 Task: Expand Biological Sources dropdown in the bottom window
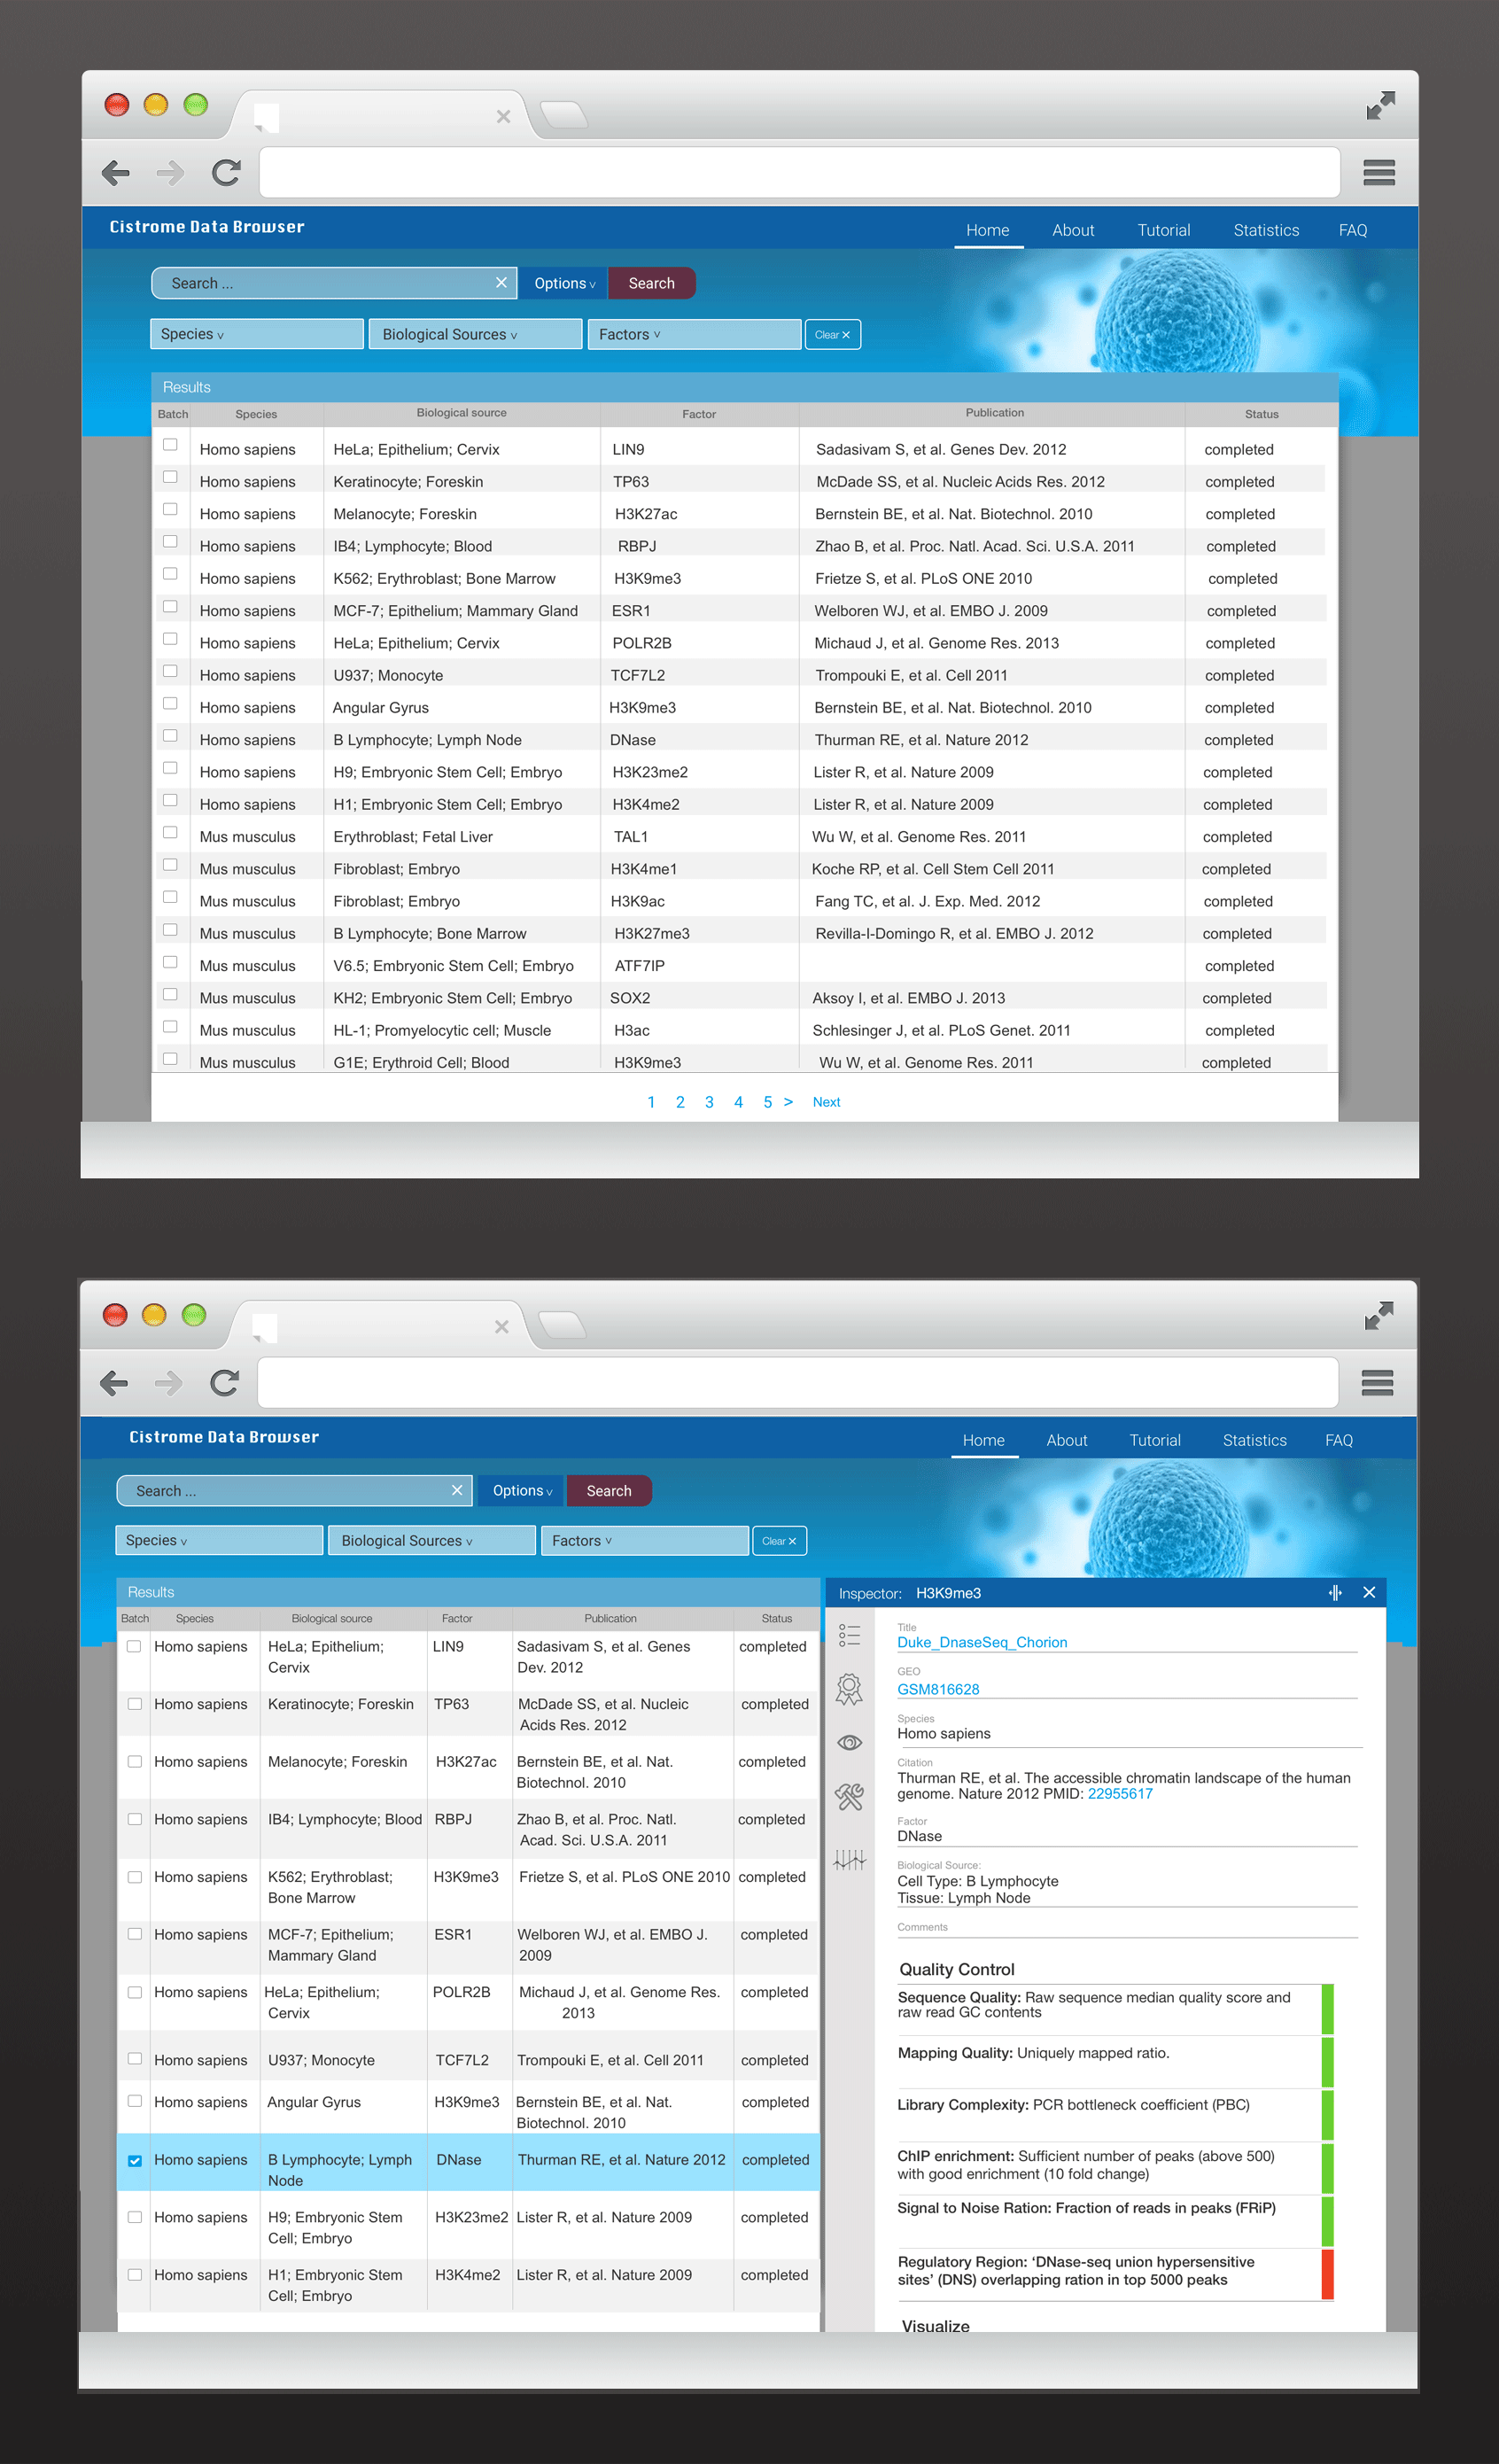point(431,1541)
